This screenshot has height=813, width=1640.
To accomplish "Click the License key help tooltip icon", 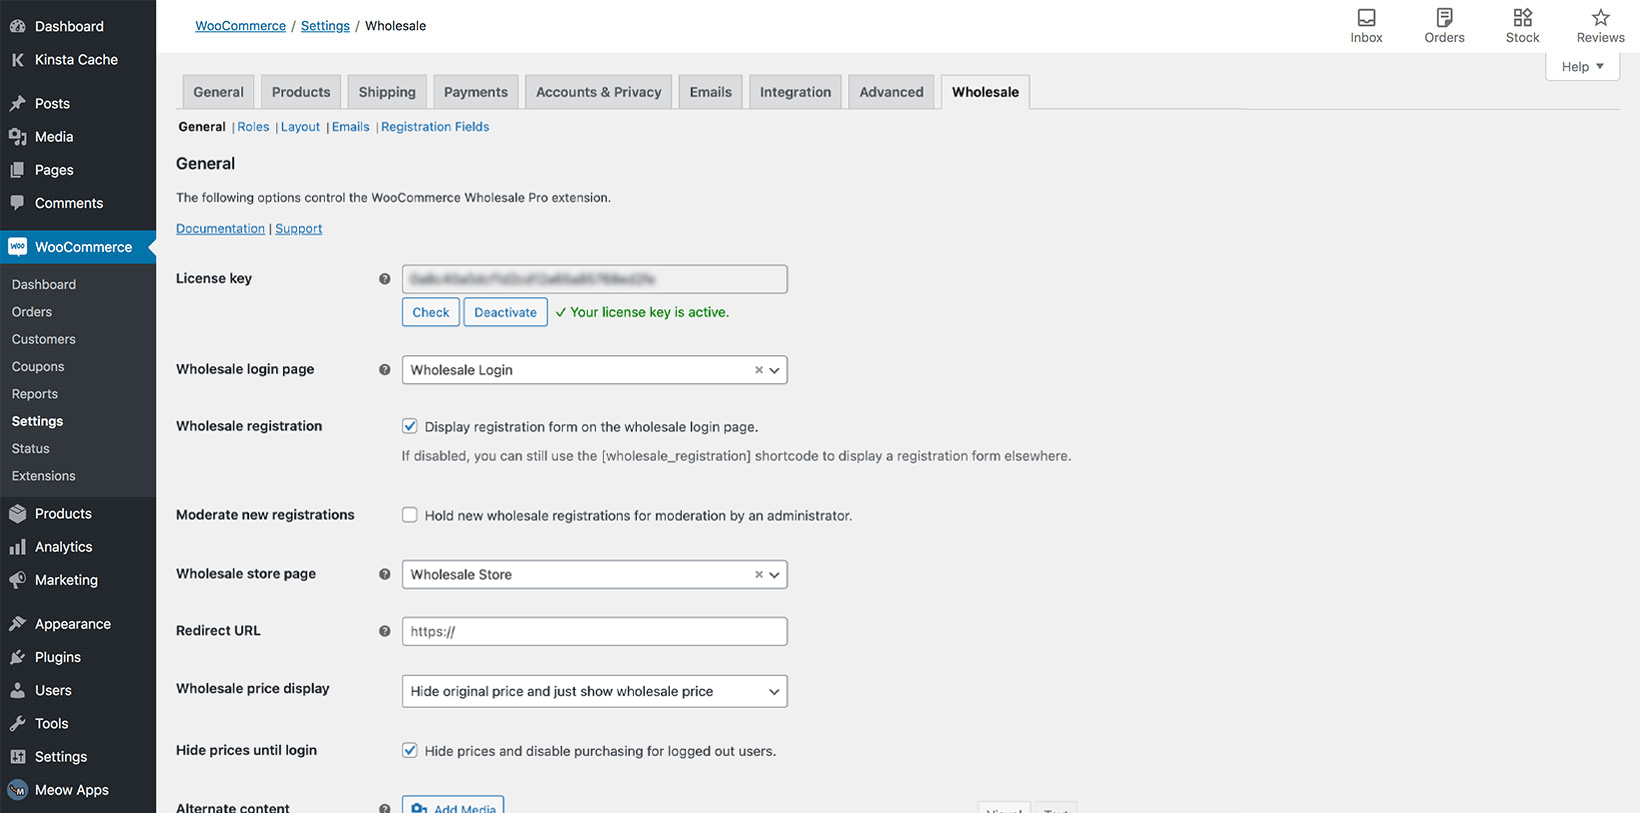I will pyautogui.click(x=384, y=279).
